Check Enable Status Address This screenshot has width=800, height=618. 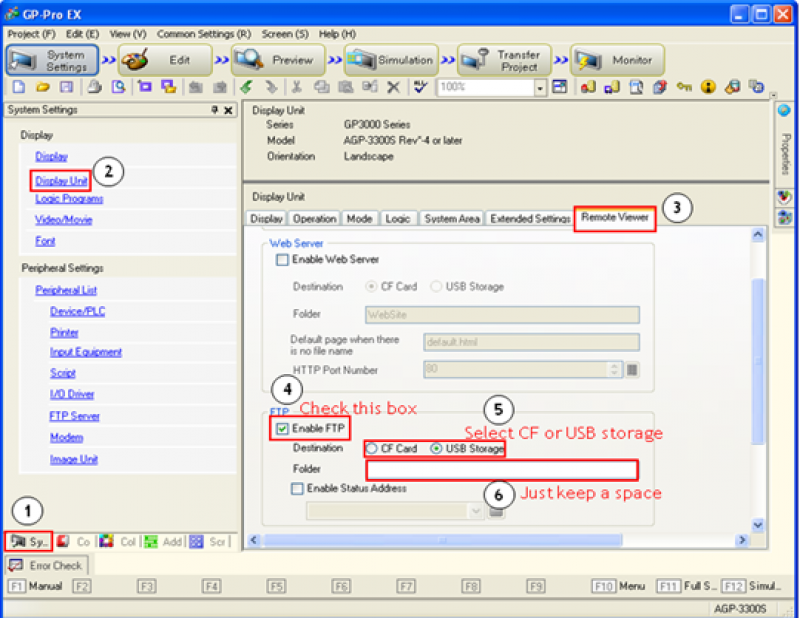297,489
